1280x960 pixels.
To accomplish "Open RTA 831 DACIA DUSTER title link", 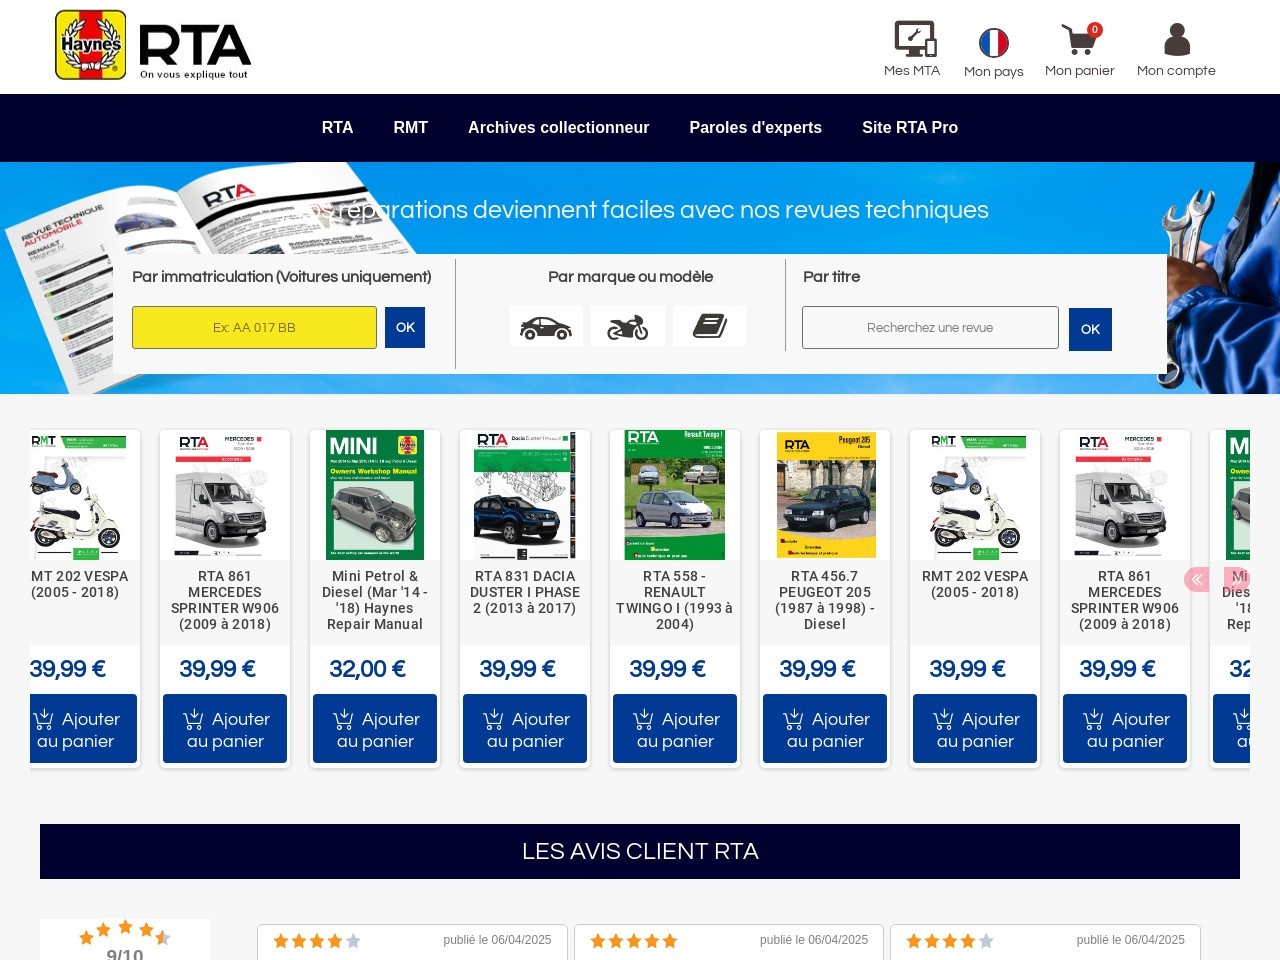I will tap(525, 592).
